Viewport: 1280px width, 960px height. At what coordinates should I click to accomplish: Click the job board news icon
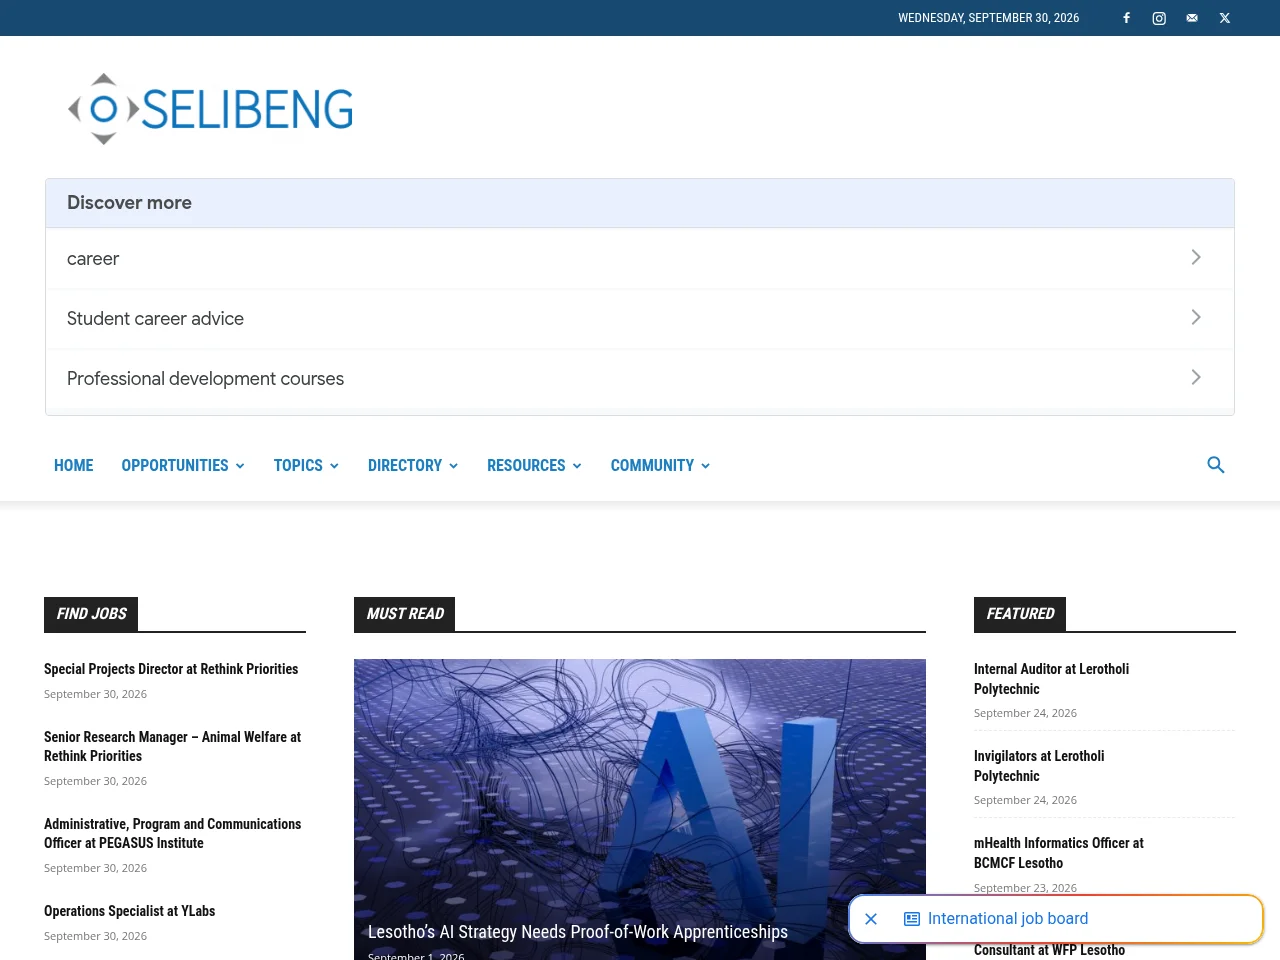[912, 919]
